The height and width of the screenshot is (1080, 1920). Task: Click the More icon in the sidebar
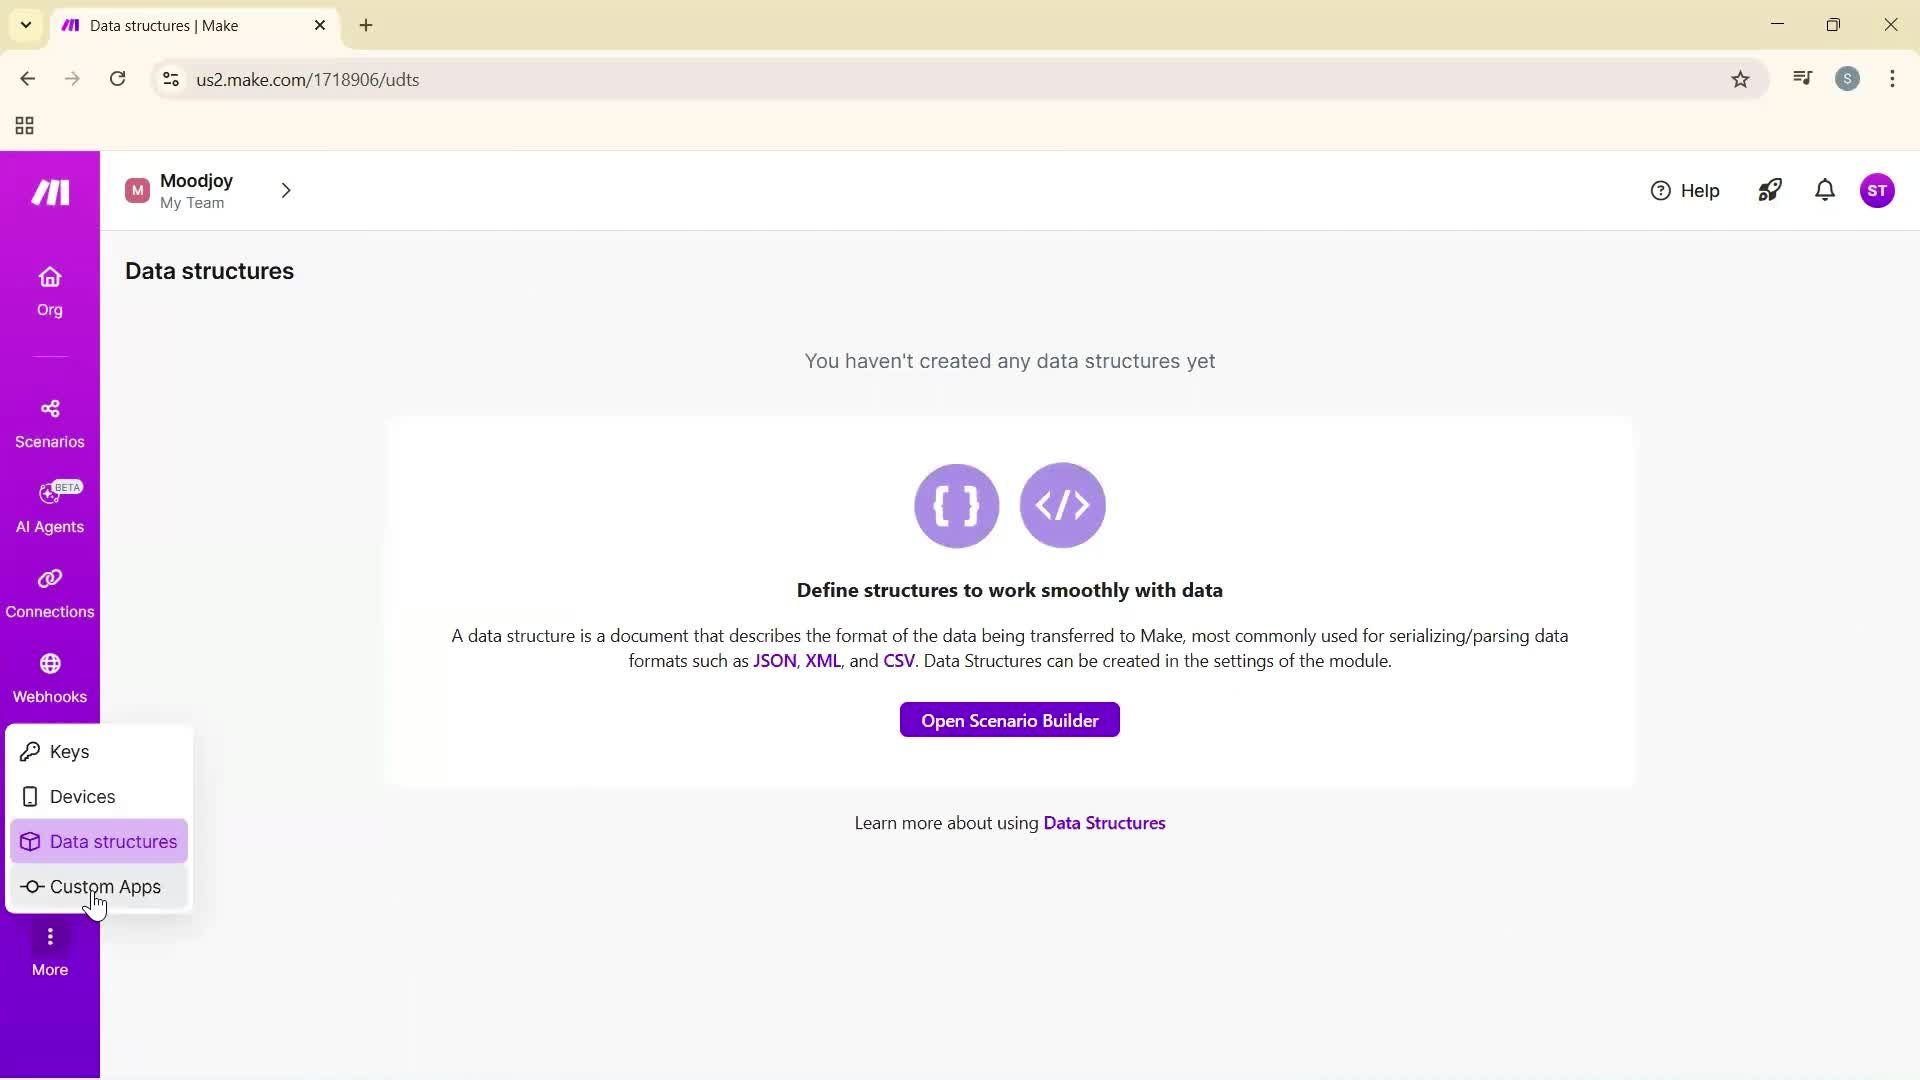(x=49, y=947)
